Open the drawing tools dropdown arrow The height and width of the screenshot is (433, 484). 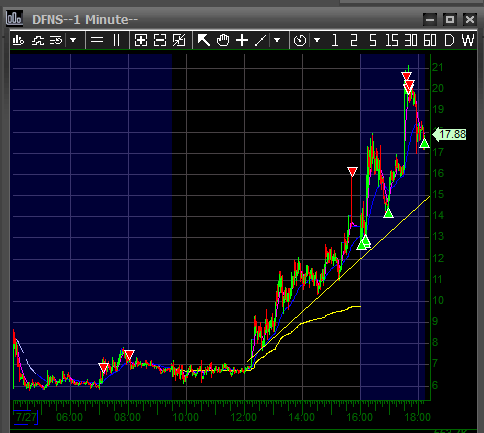click(277, 41)
